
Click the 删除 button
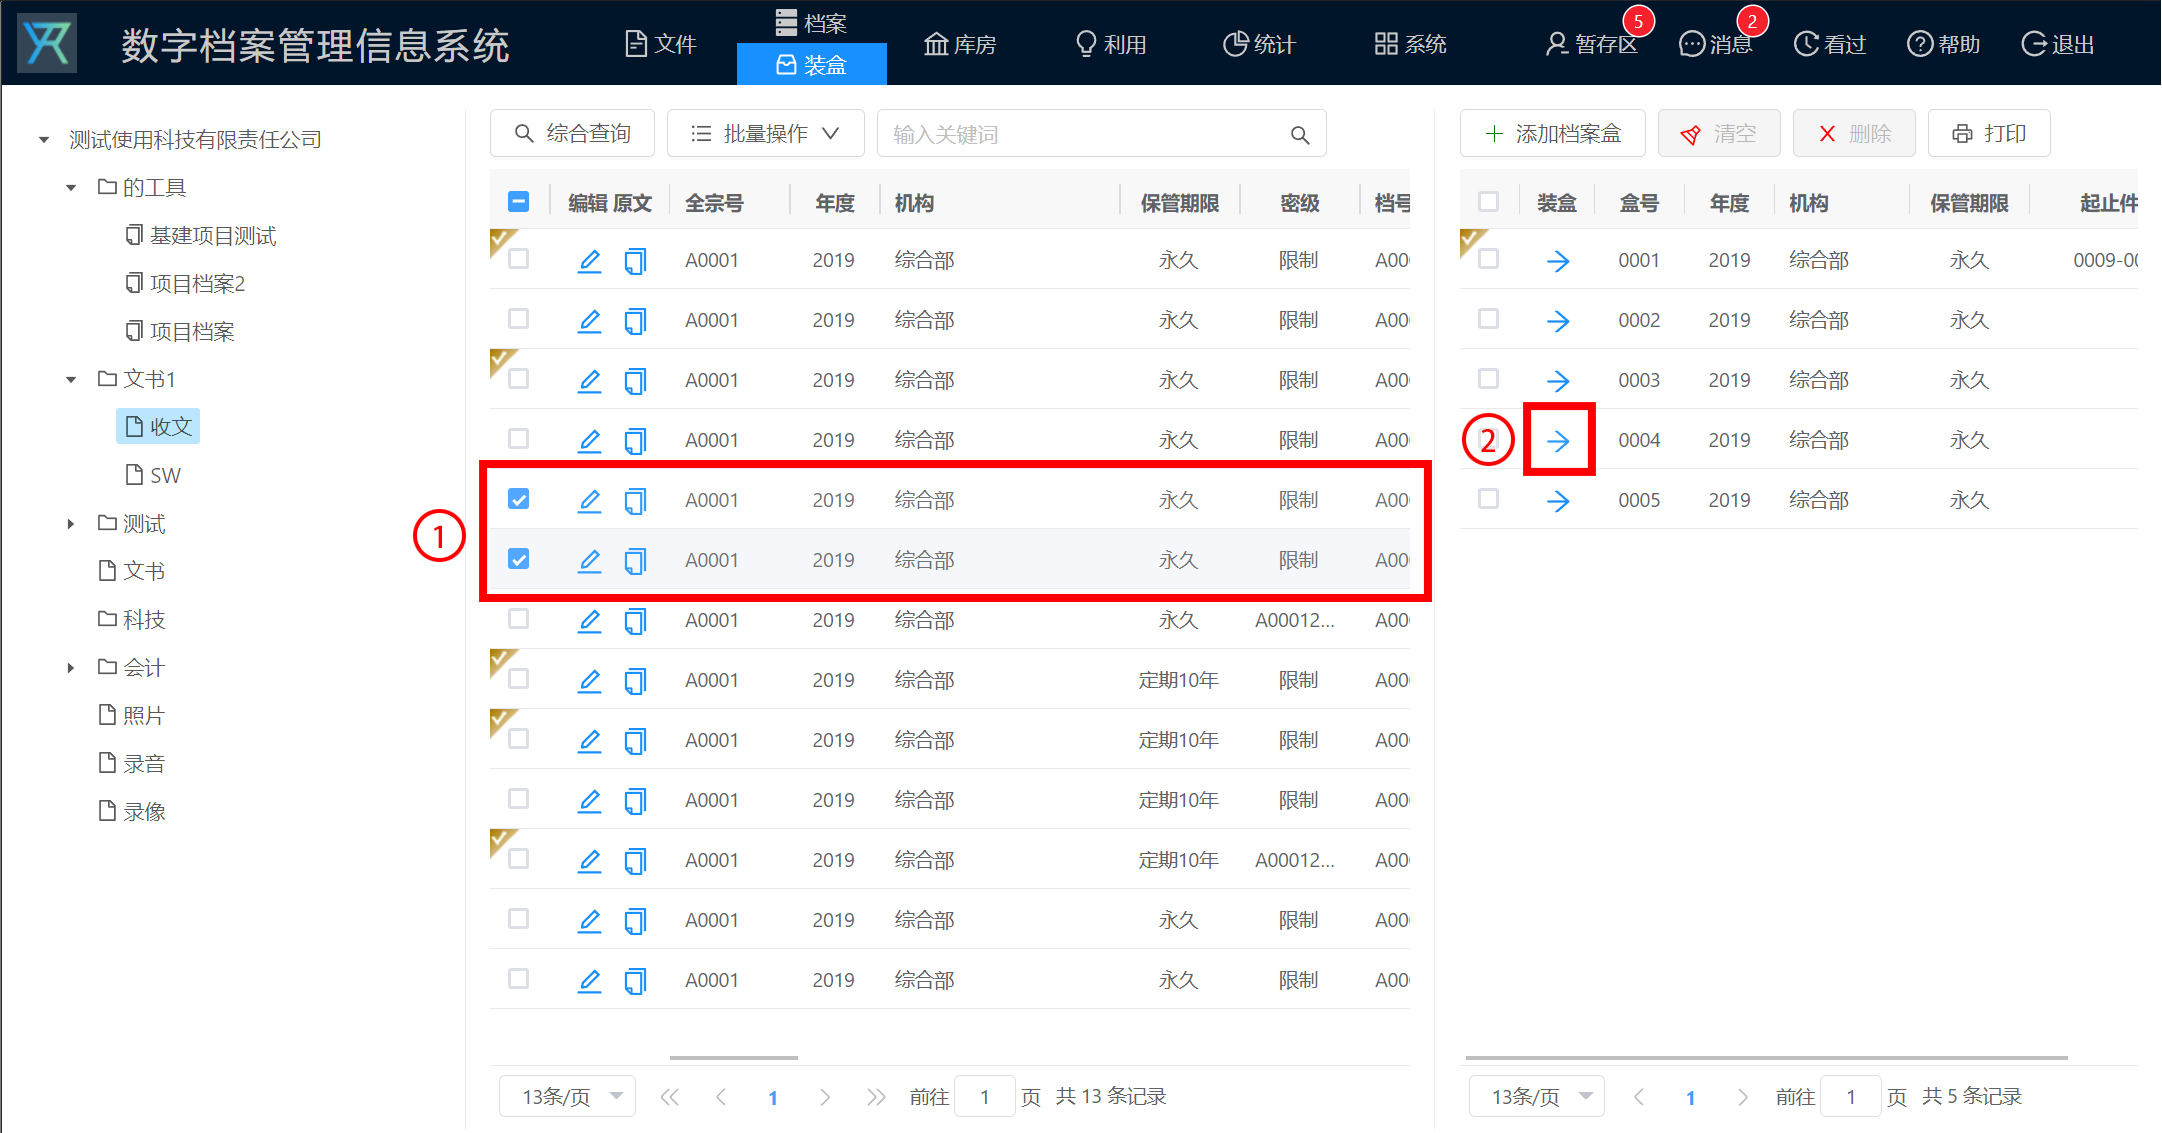tap(1854, 133)
